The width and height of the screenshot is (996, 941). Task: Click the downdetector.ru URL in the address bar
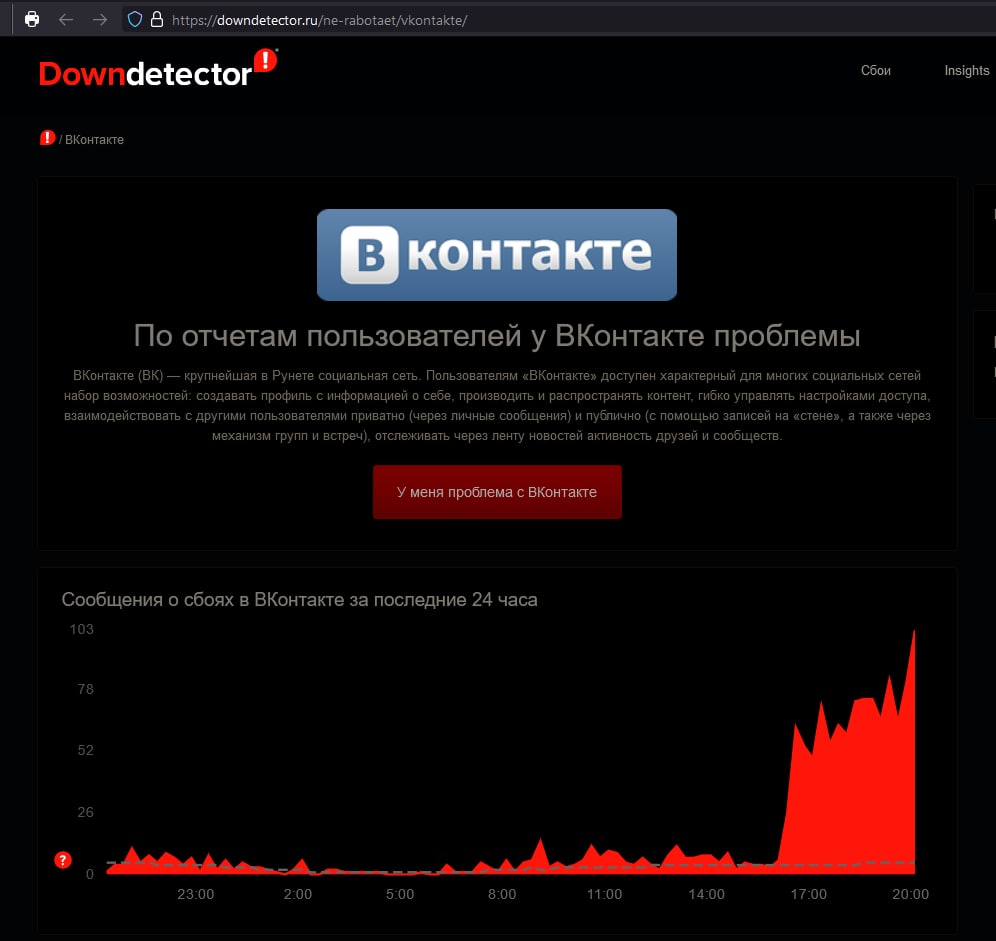pyautogui.click(x=320, y=20)
